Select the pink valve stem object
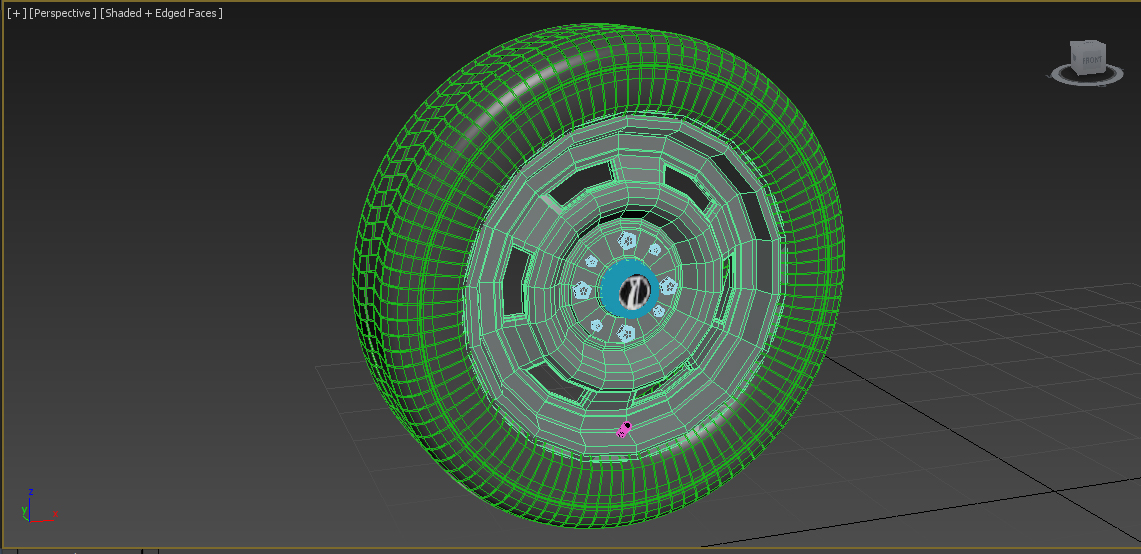 click(x=624, y=430)
